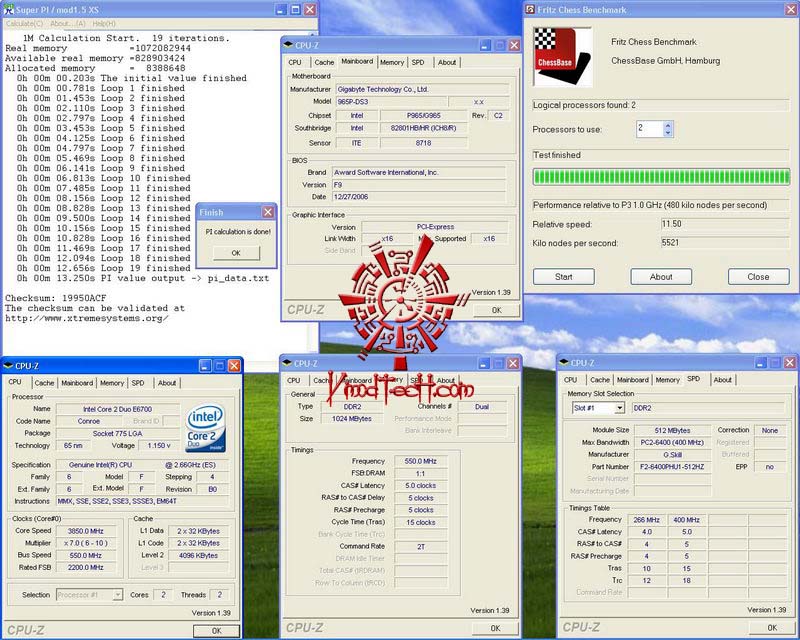The width and height of the screenshot is (800, 640).
Task: Click the Kilo nodes per second 5521 value
Action: tap(725, 243)
